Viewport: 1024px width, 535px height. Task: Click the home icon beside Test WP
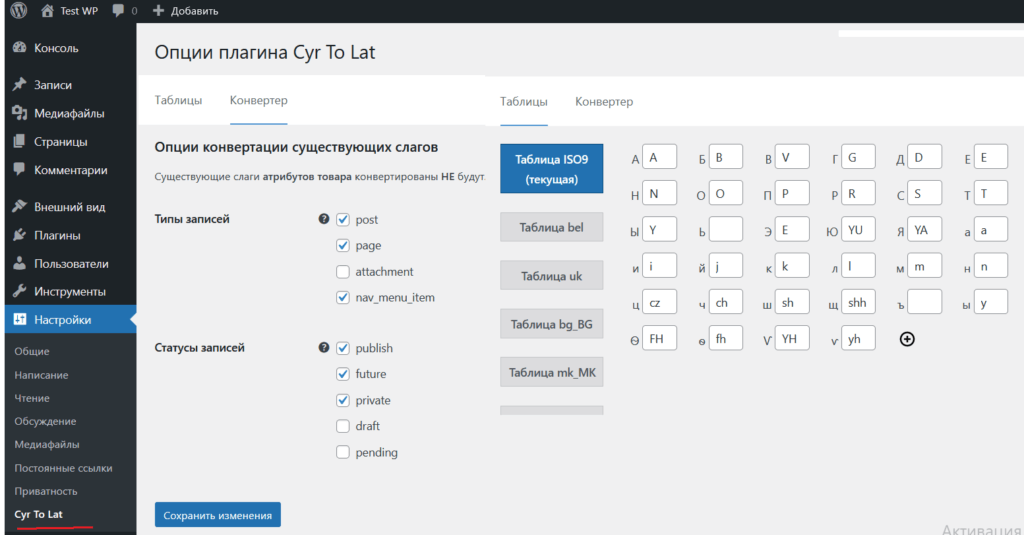click(47, 11)
